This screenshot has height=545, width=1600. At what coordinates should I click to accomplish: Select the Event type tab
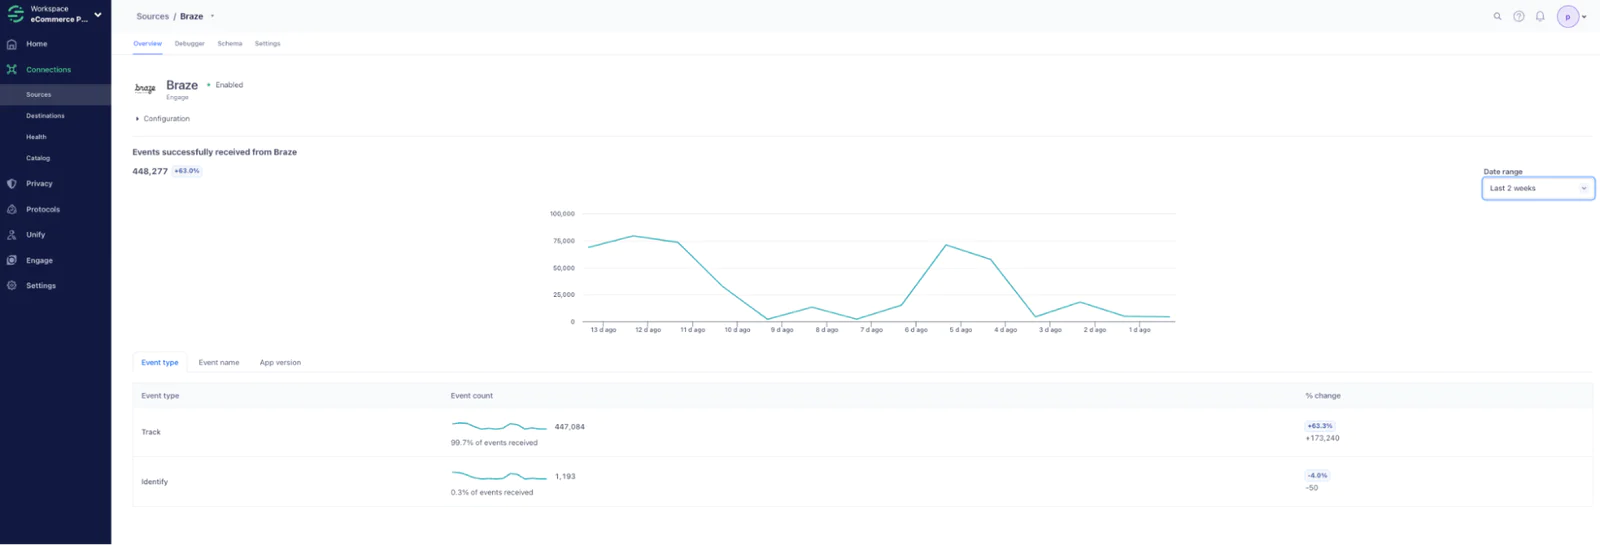click(x=160, y=363)
